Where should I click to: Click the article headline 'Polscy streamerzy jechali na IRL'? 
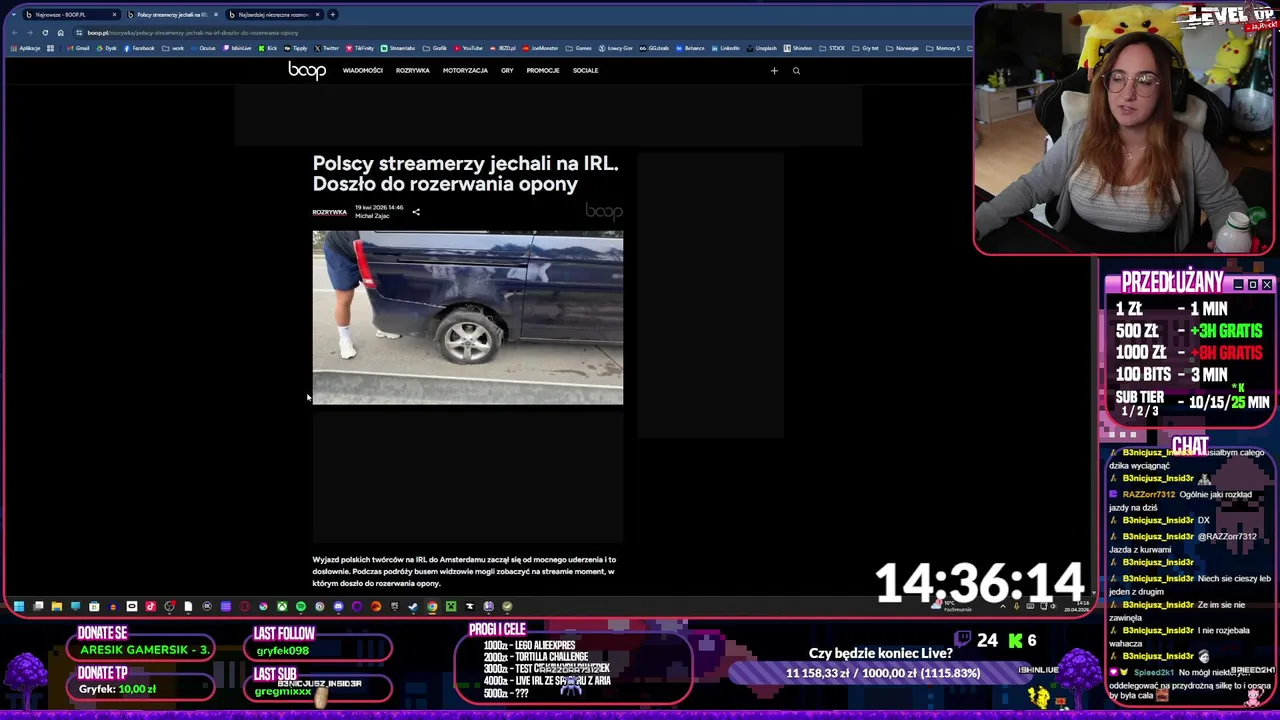tap(465, 173)
